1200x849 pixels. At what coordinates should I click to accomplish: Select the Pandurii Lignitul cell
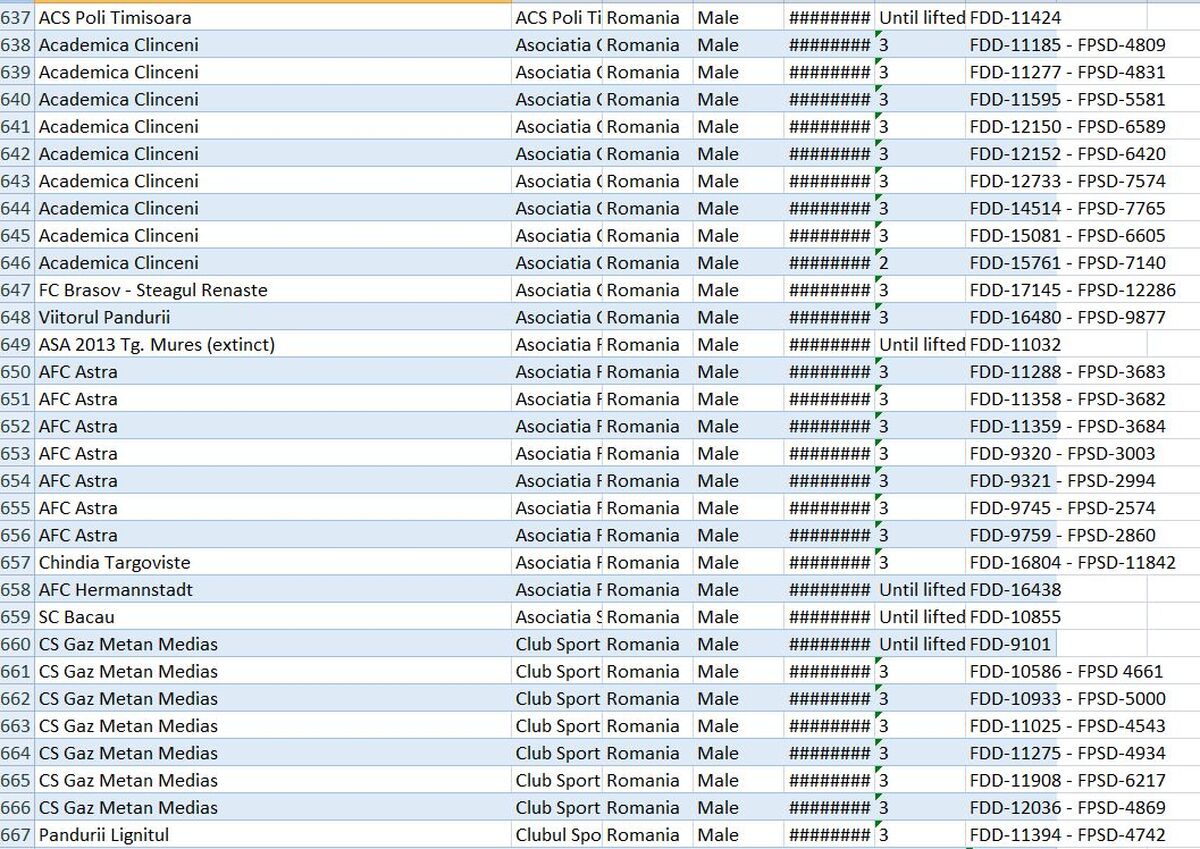[273, 834]
